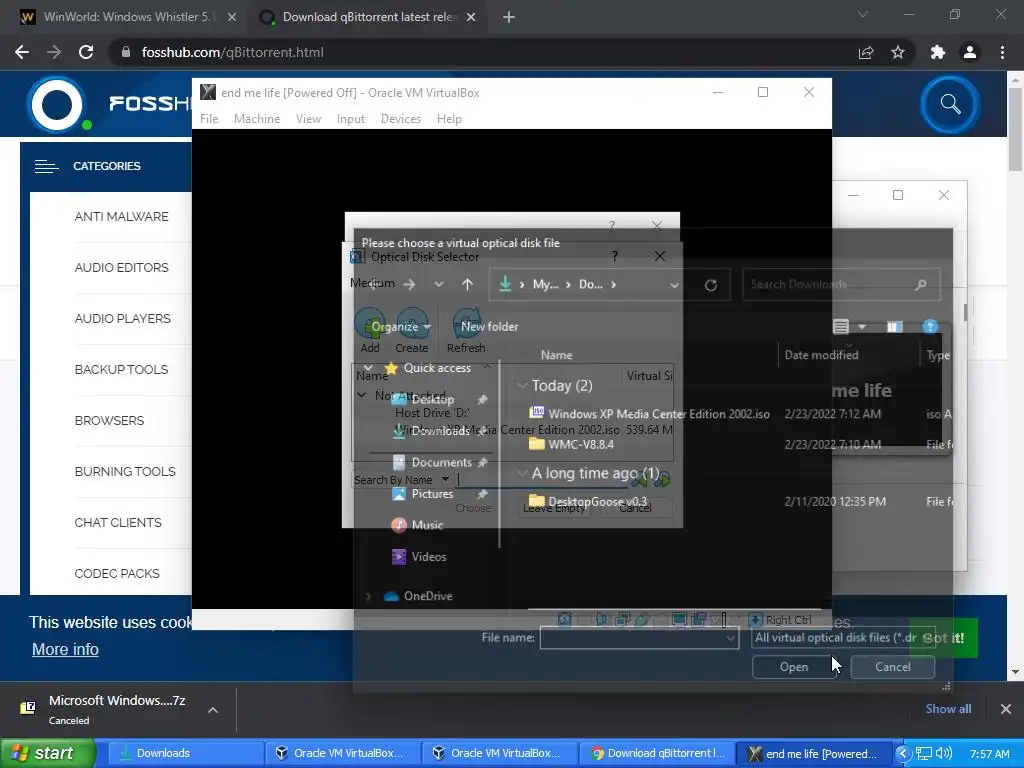The width and height of the screenshot is (1024, 768).
Task: Open the VirtualBox Machine menu
Action: (257, 119)
